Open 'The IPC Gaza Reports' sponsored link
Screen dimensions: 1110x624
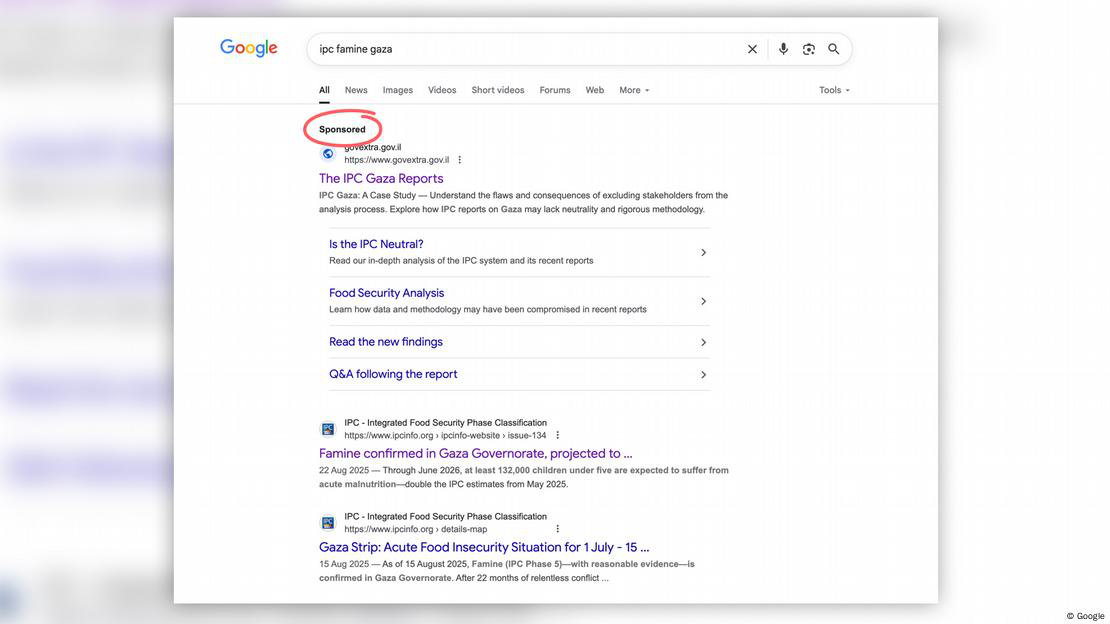[x=381, y=179]
